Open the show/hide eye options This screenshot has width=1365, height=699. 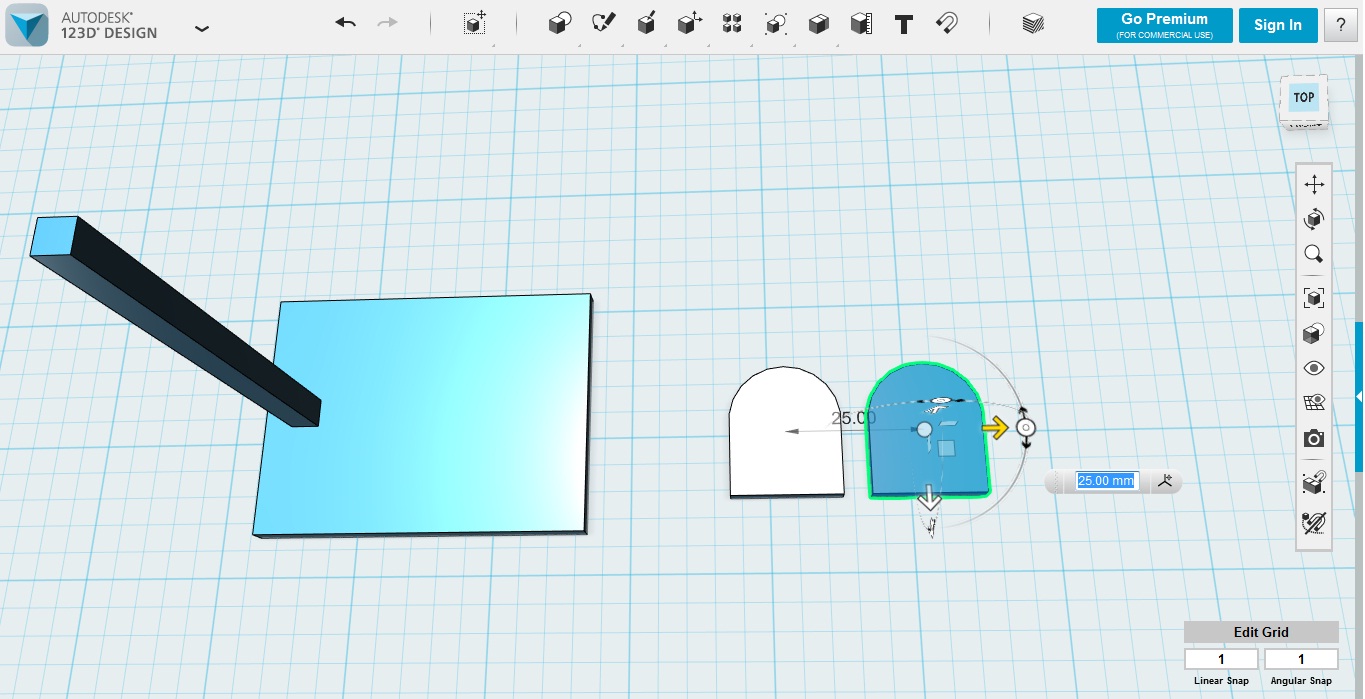coord(1314,368)
